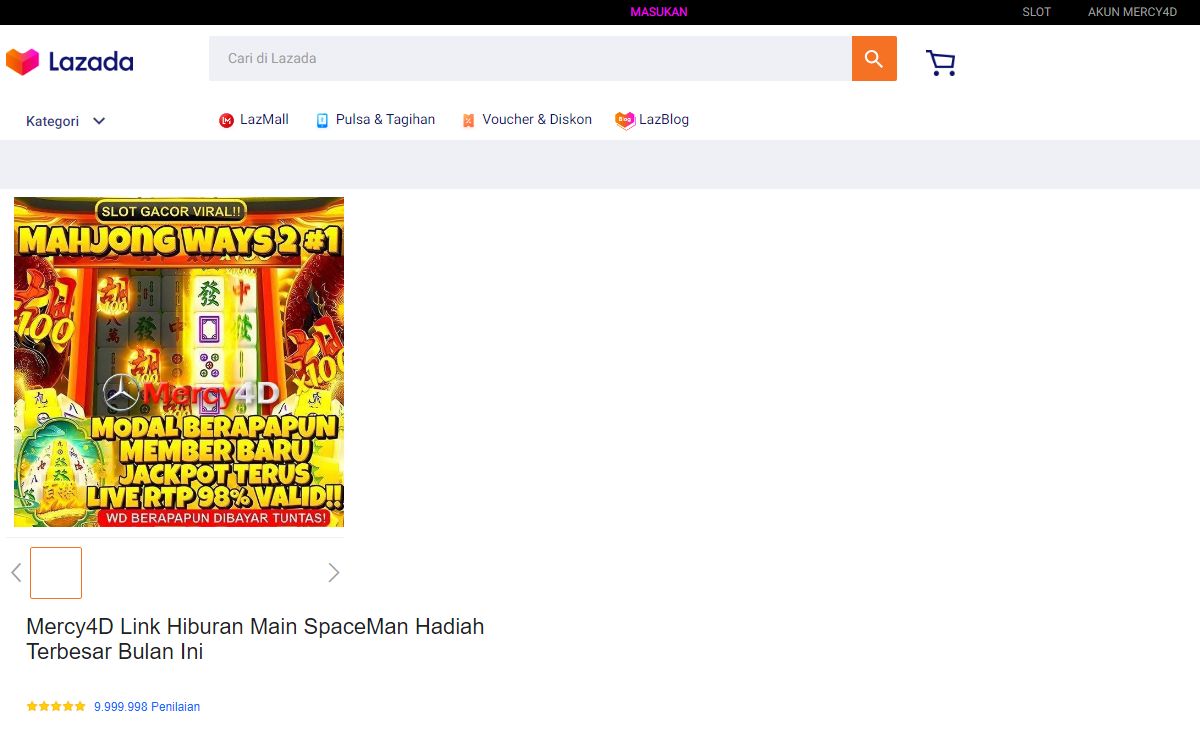This screenshot has width=1200, height=740.
Task: Open AKUN MERCY4D top bar link
Action: [x=1133, y=12]
